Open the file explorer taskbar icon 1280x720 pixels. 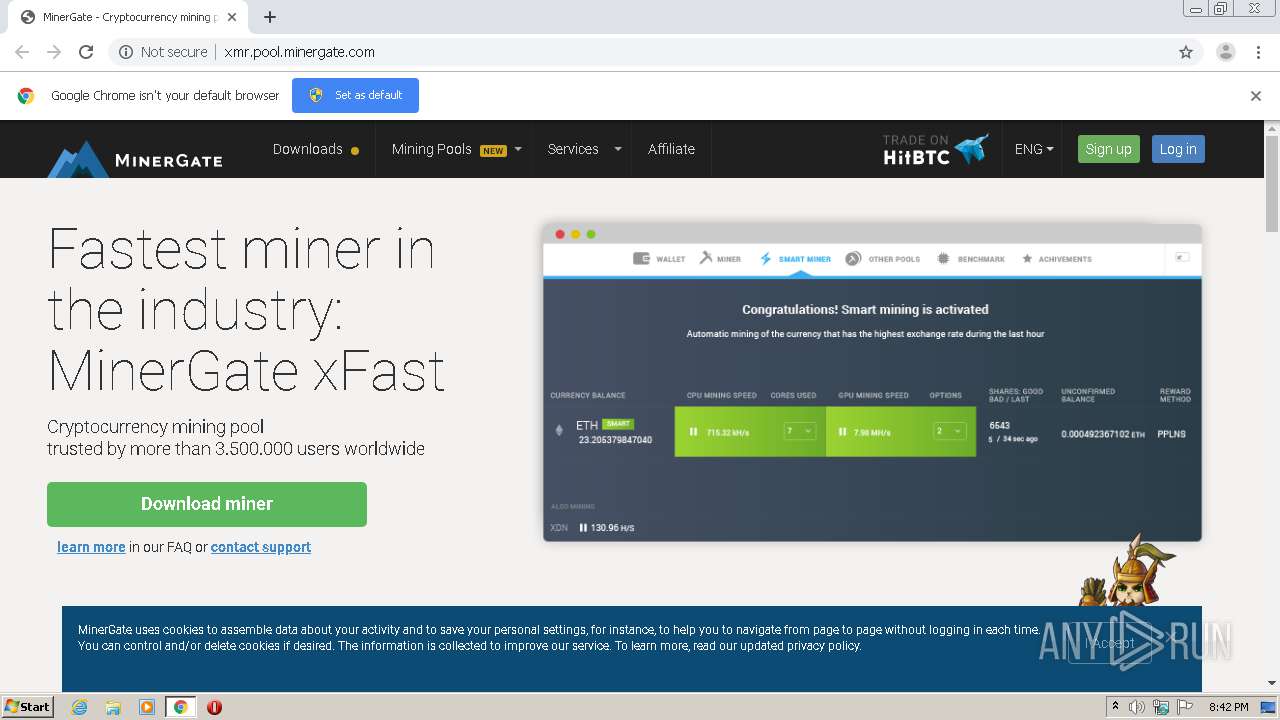[113, 707]
